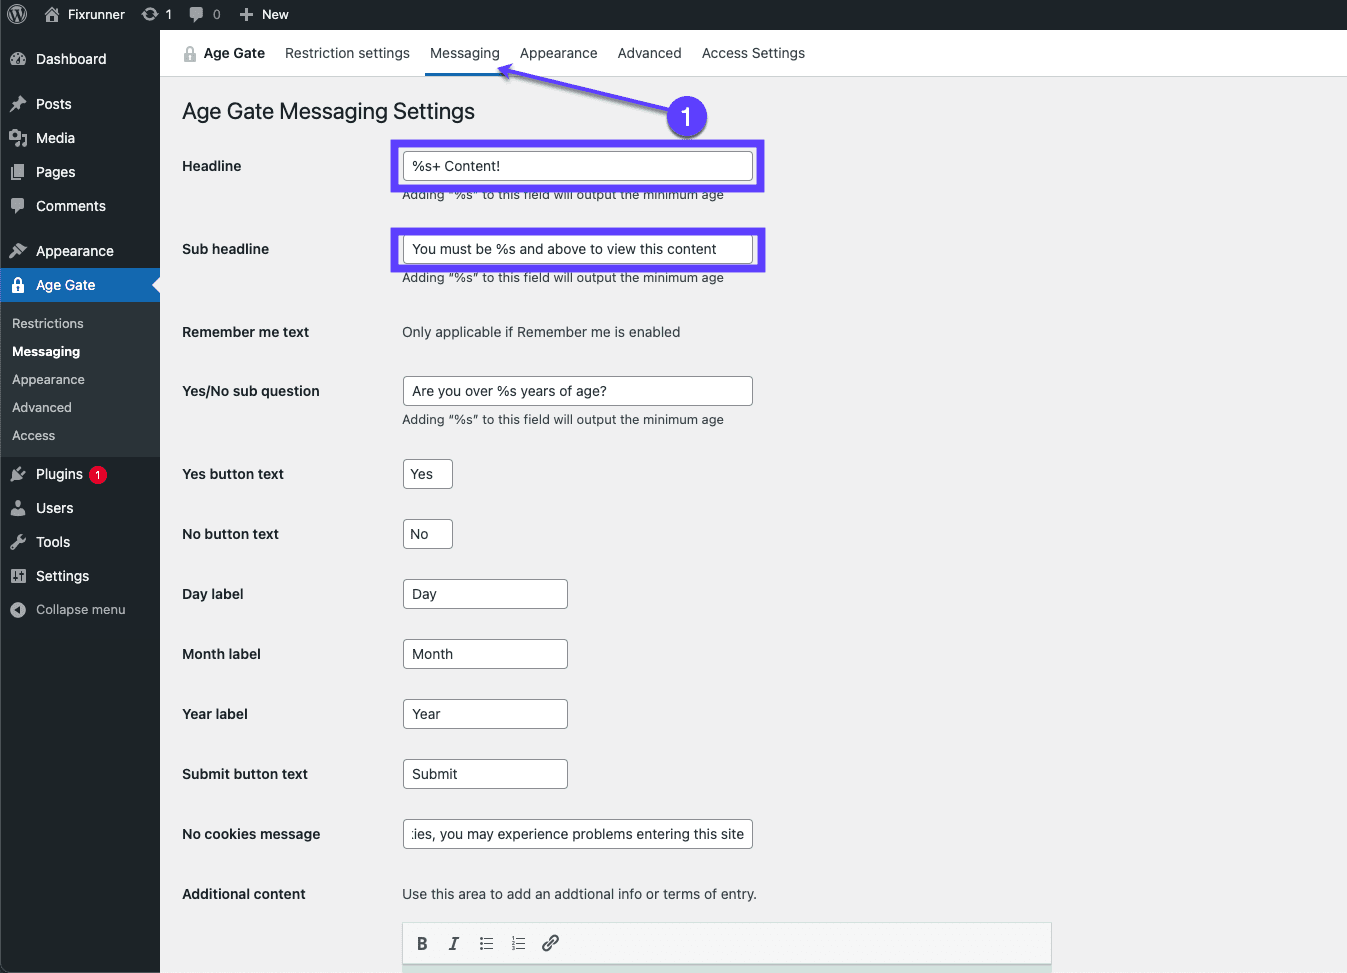Viewport: 1347px width, 973px height.
Task: Focus the Day label field
Action: point(485,594)
